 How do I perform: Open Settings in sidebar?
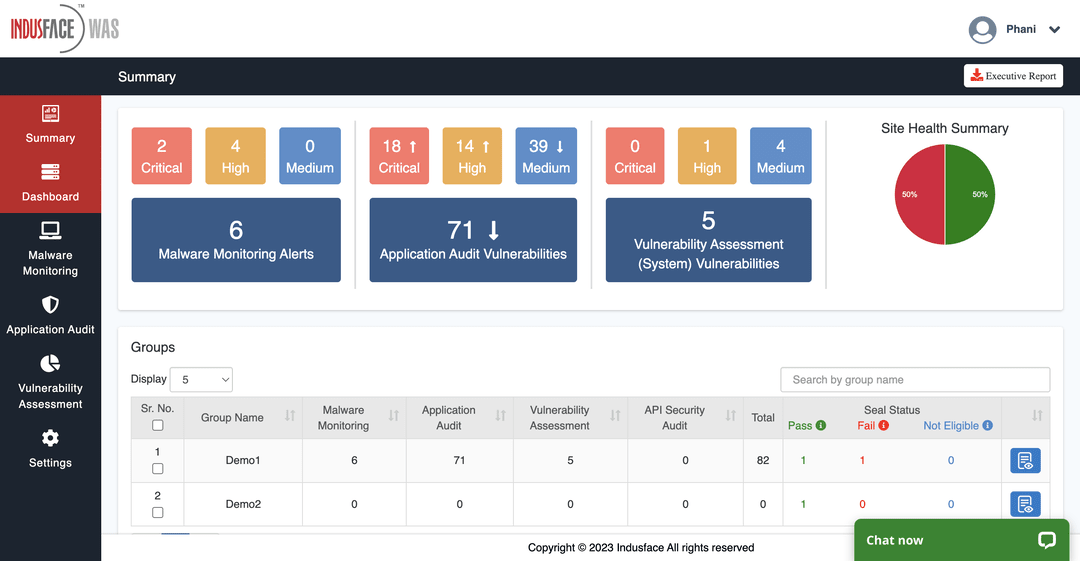tap(50, 449)
